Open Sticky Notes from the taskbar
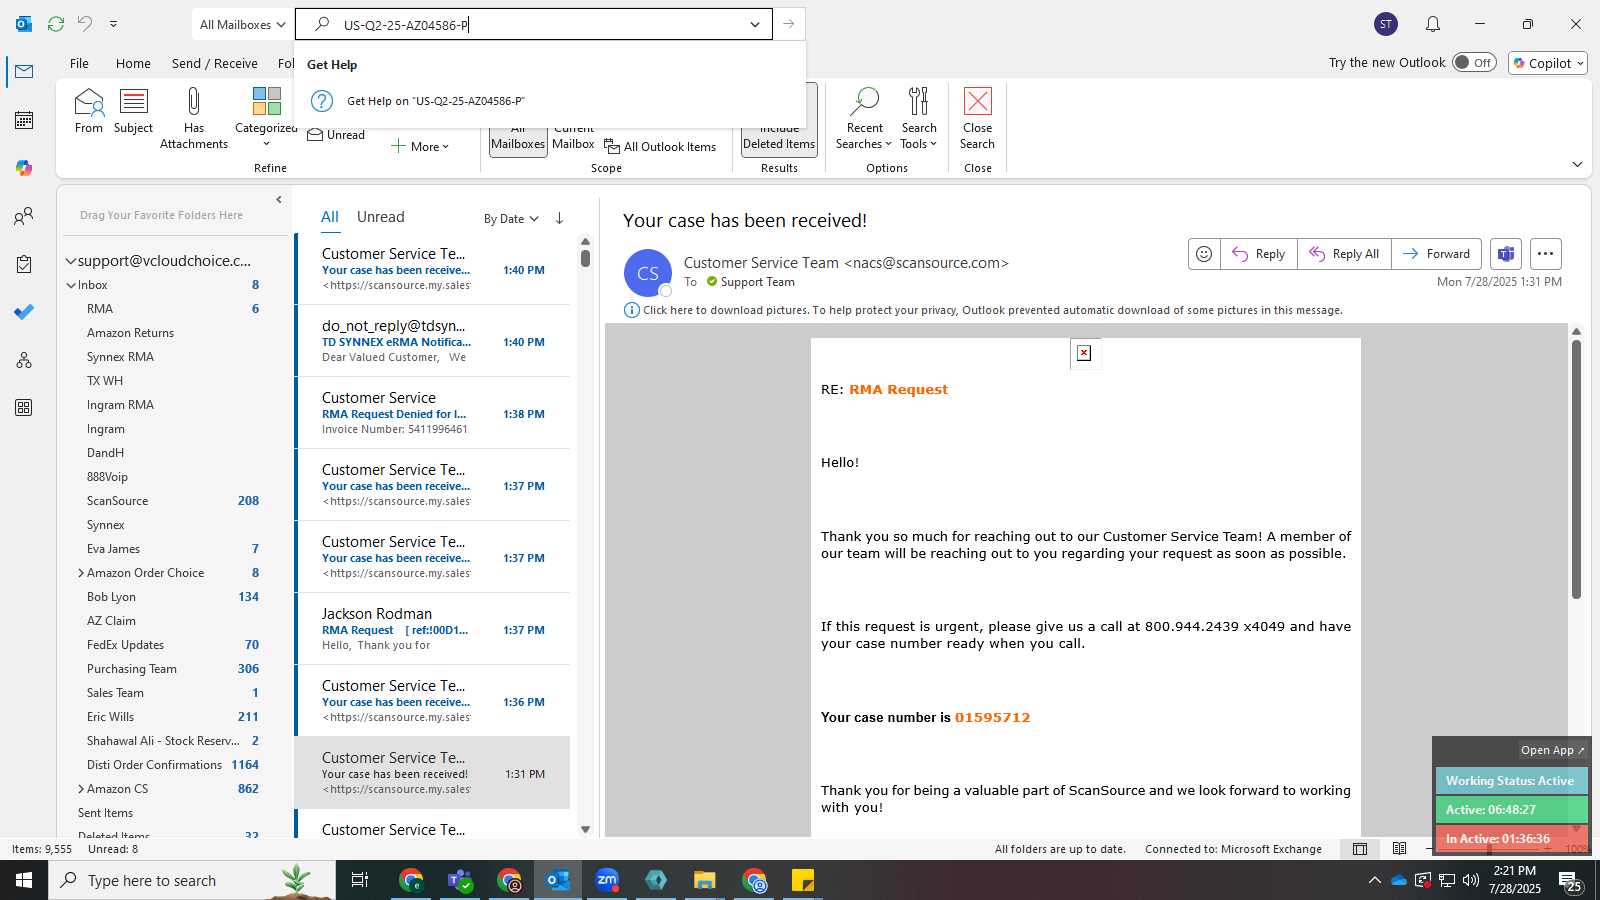 [803, 880]
